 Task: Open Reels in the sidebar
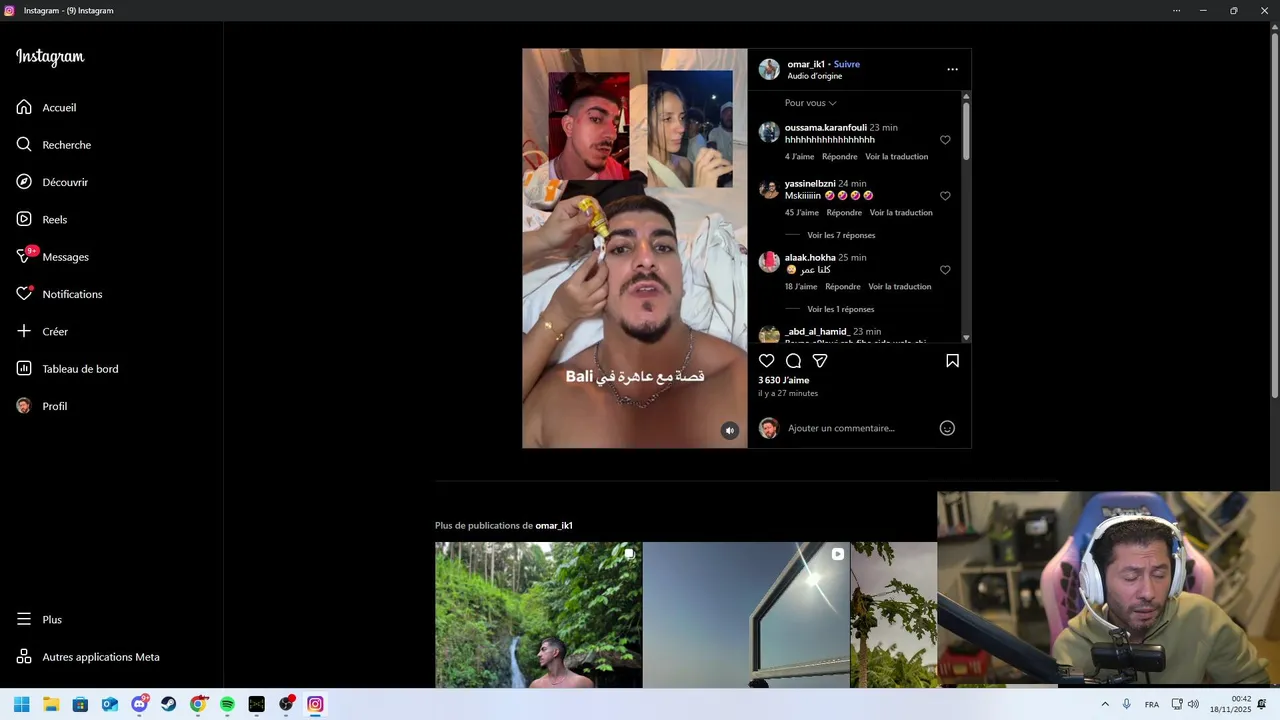pyautogui.click(x=54, y=220)
